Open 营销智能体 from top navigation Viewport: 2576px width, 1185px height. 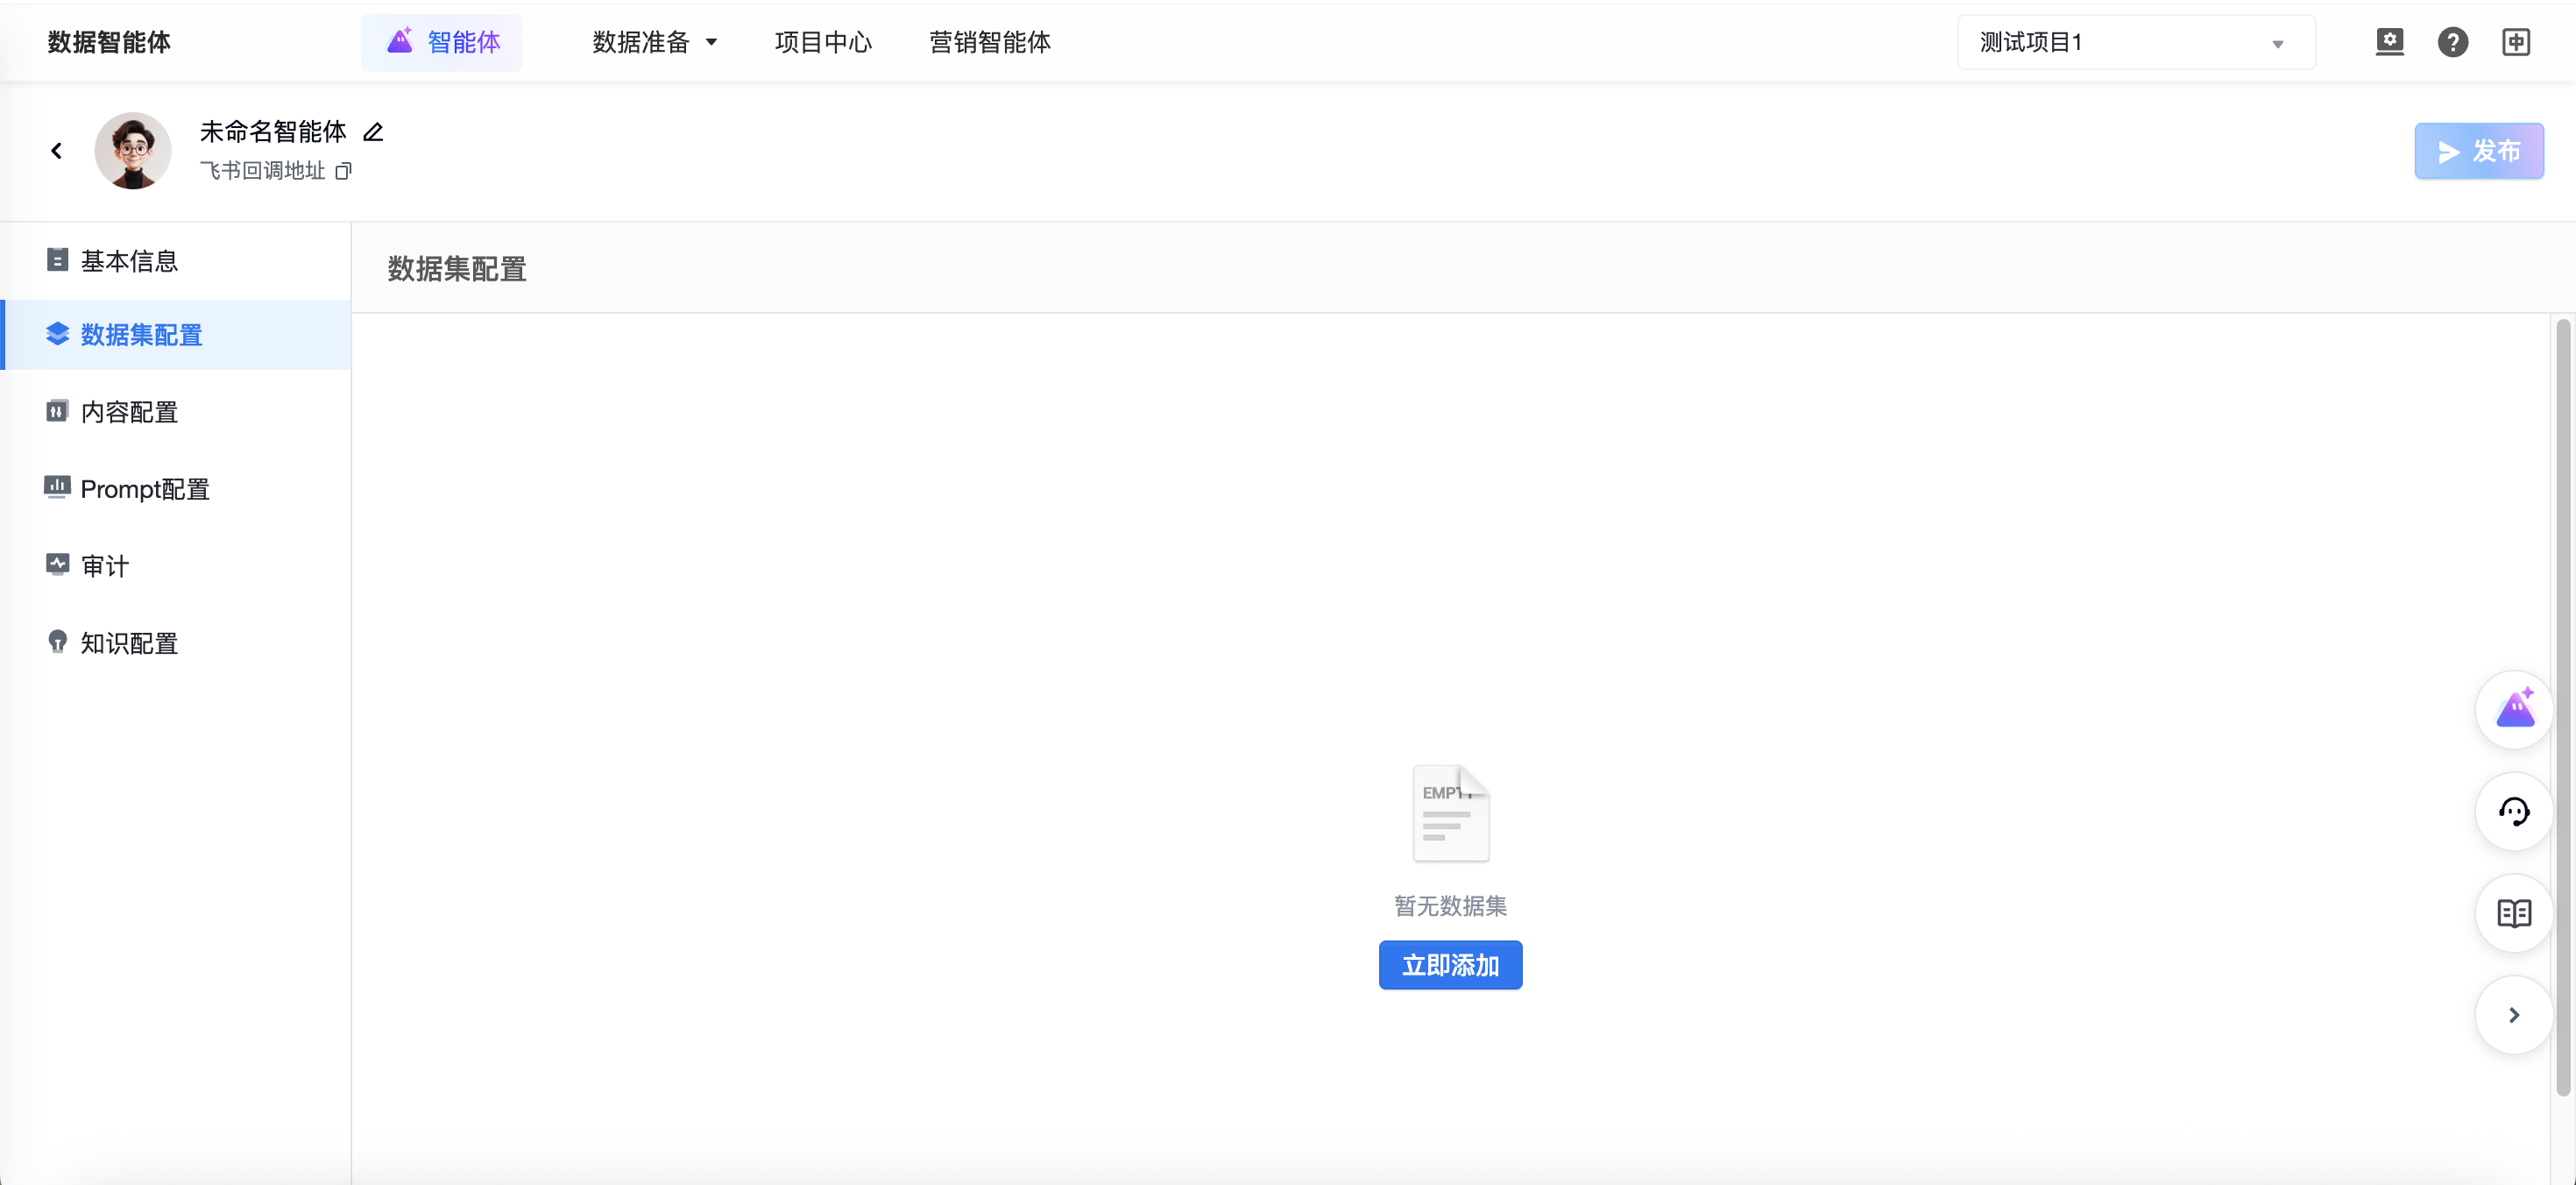point(989,42)
